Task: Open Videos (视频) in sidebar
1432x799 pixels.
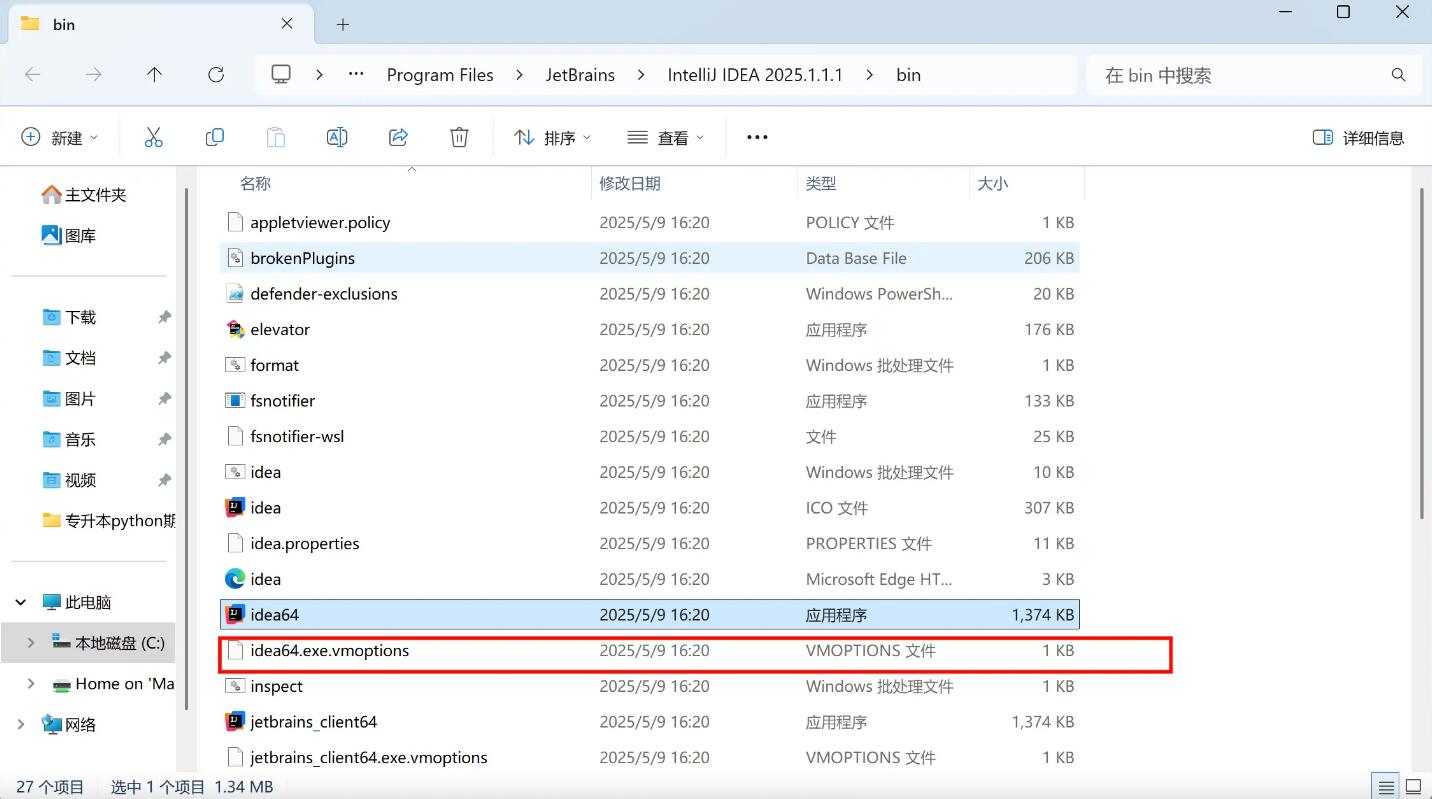Action: (70, 481)
